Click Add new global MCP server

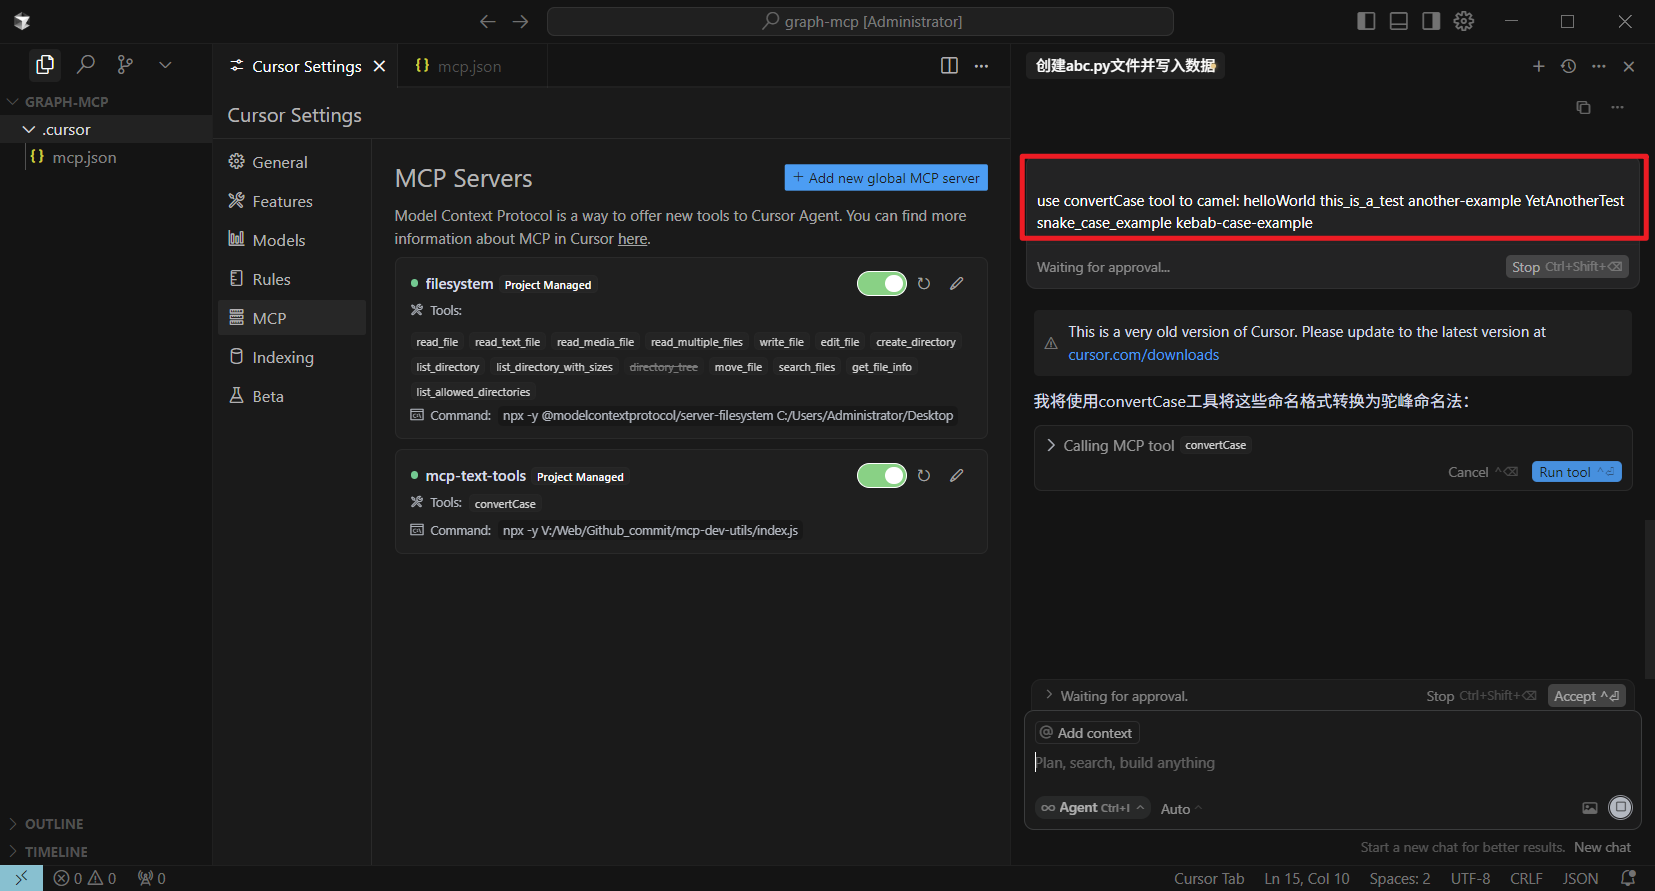pyautogui.click(x=886, y=178)
